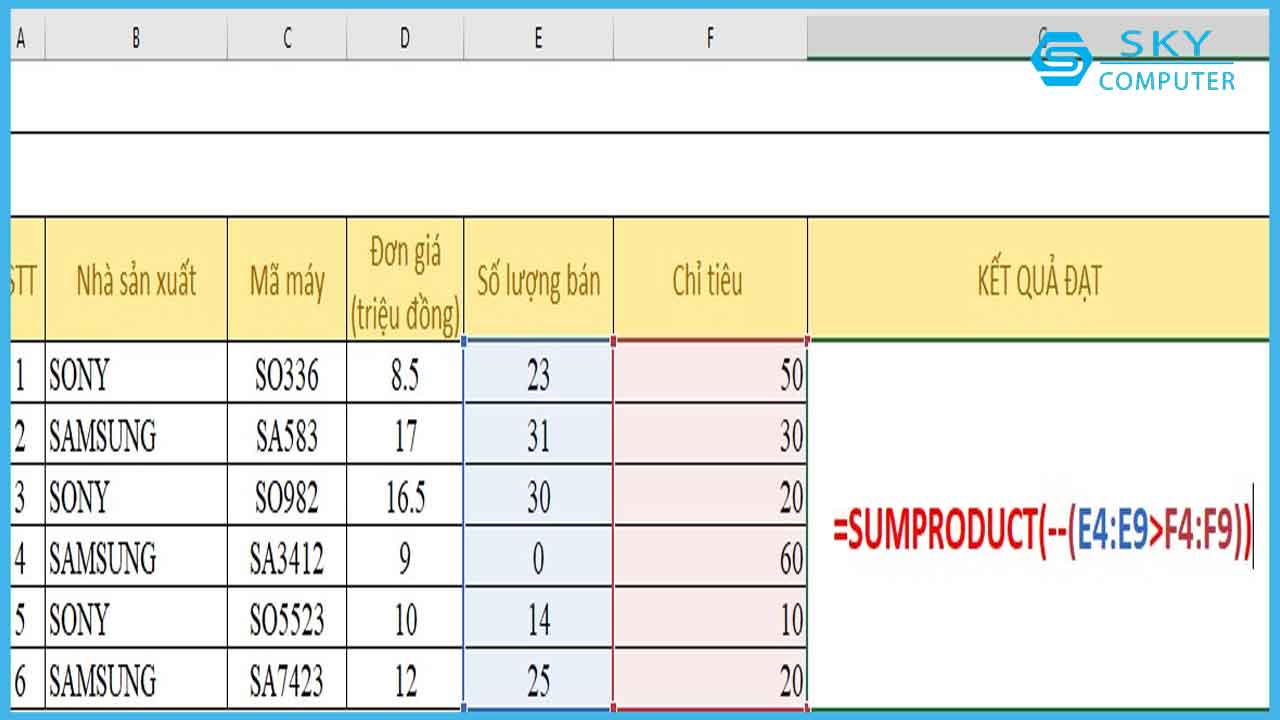Click STT number 4 cell
Viewport: 1280px width, 720px height.
coord(27,557)
